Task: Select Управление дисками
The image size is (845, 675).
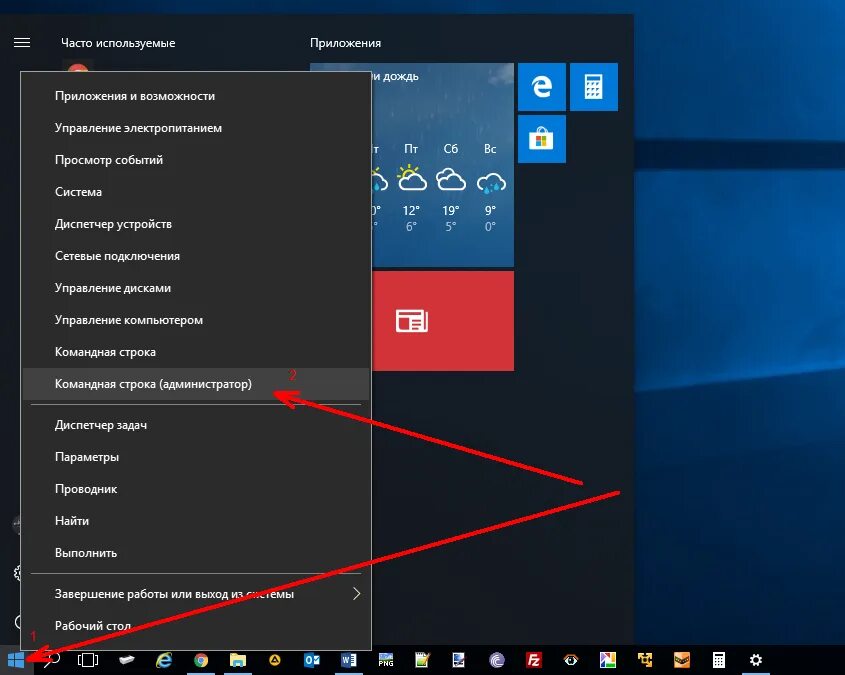Action: click(x=196, y=288)
